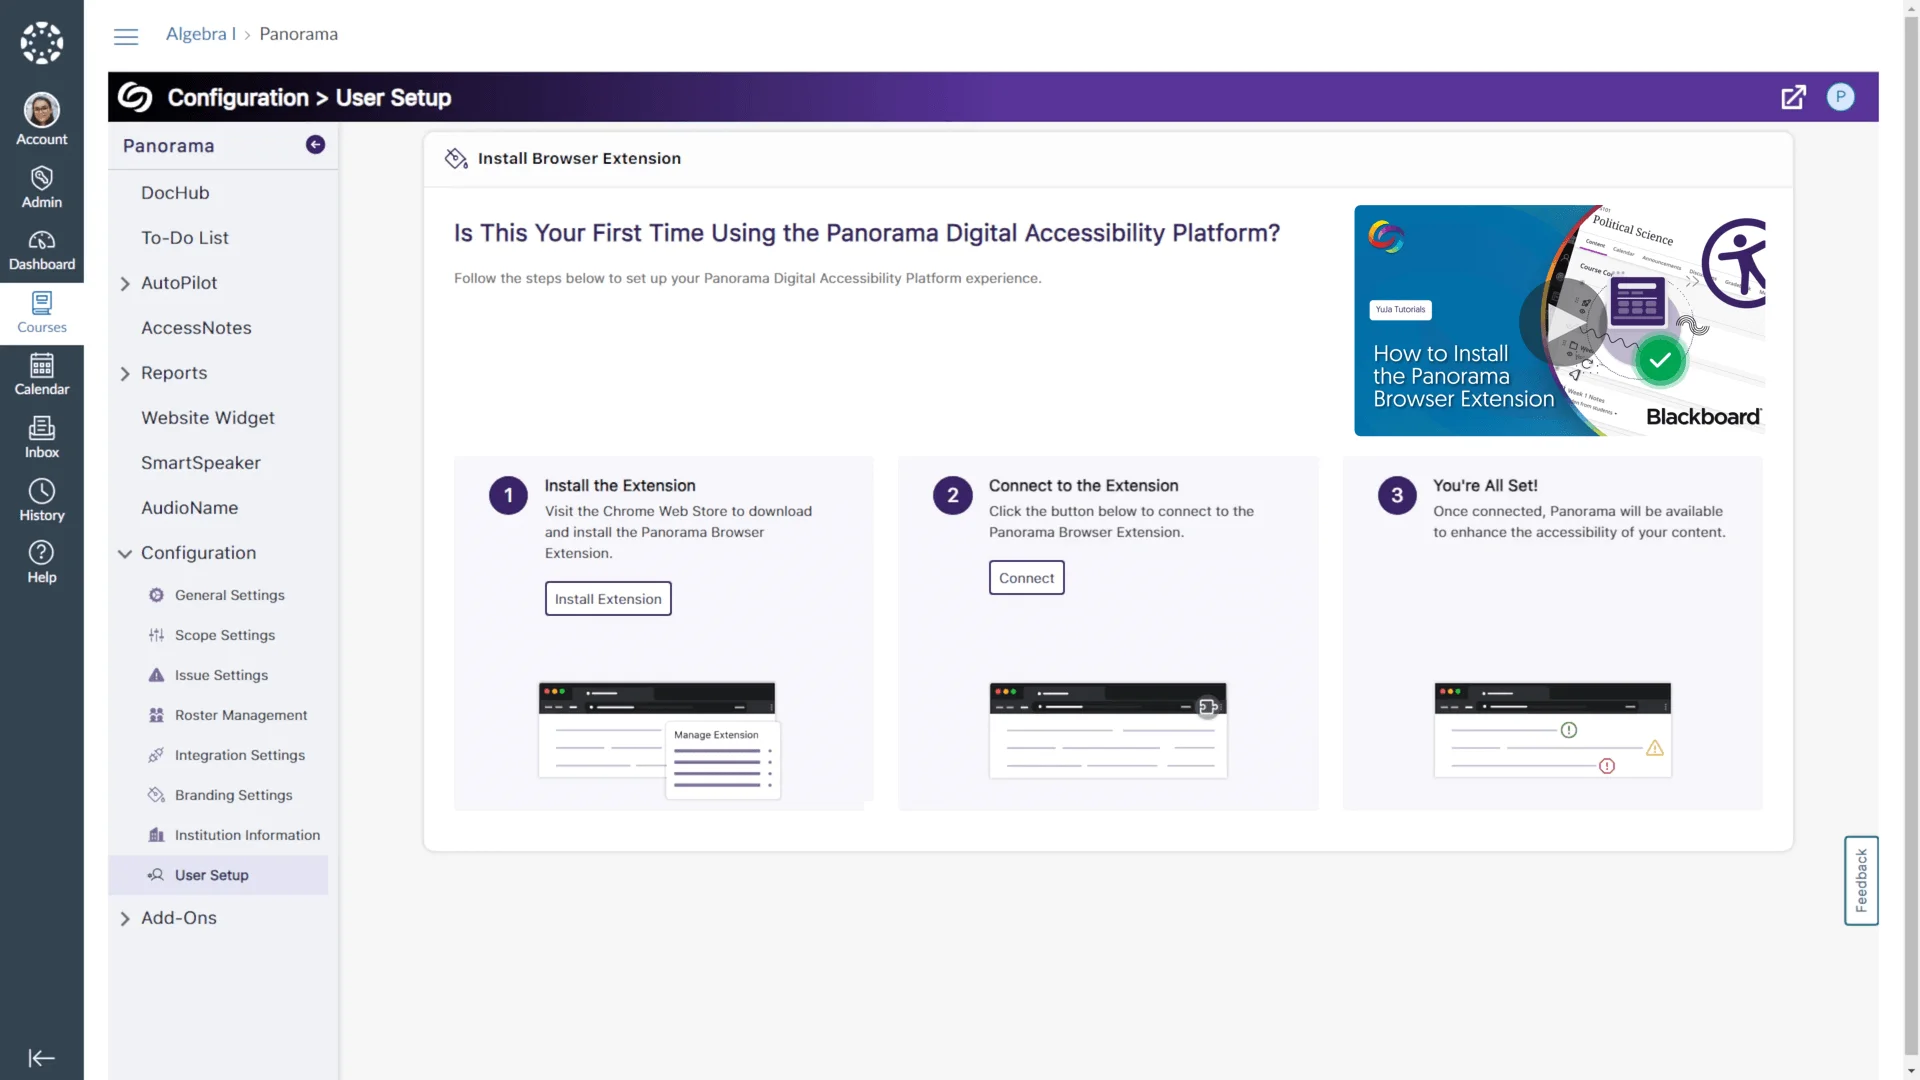
Task: Click the User Setup person icon
Action: 156,875
